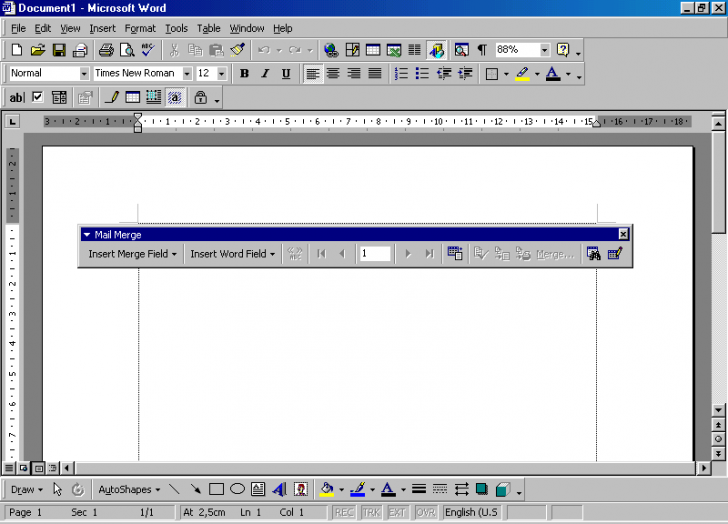The height and width of the screenshot is (524, 728).
Task: Go to next mail merge record
Action: (x=408, y=254)
